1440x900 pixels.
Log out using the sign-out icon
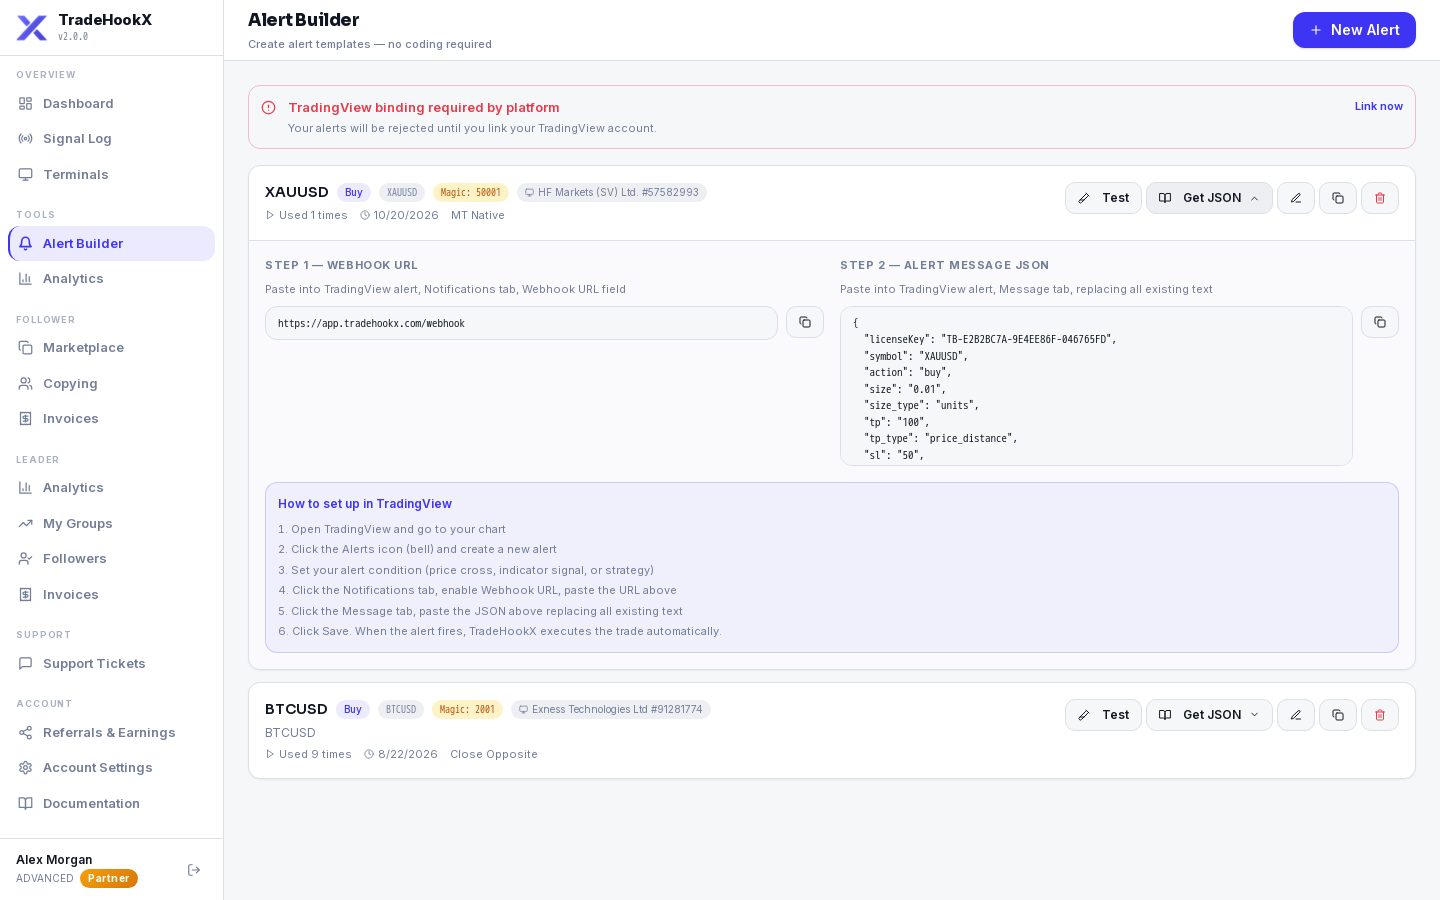[x=194, y=870]
